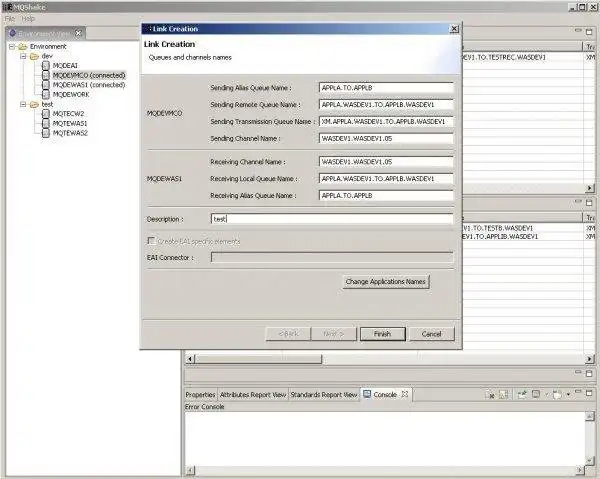Click the Description text field

332,219
